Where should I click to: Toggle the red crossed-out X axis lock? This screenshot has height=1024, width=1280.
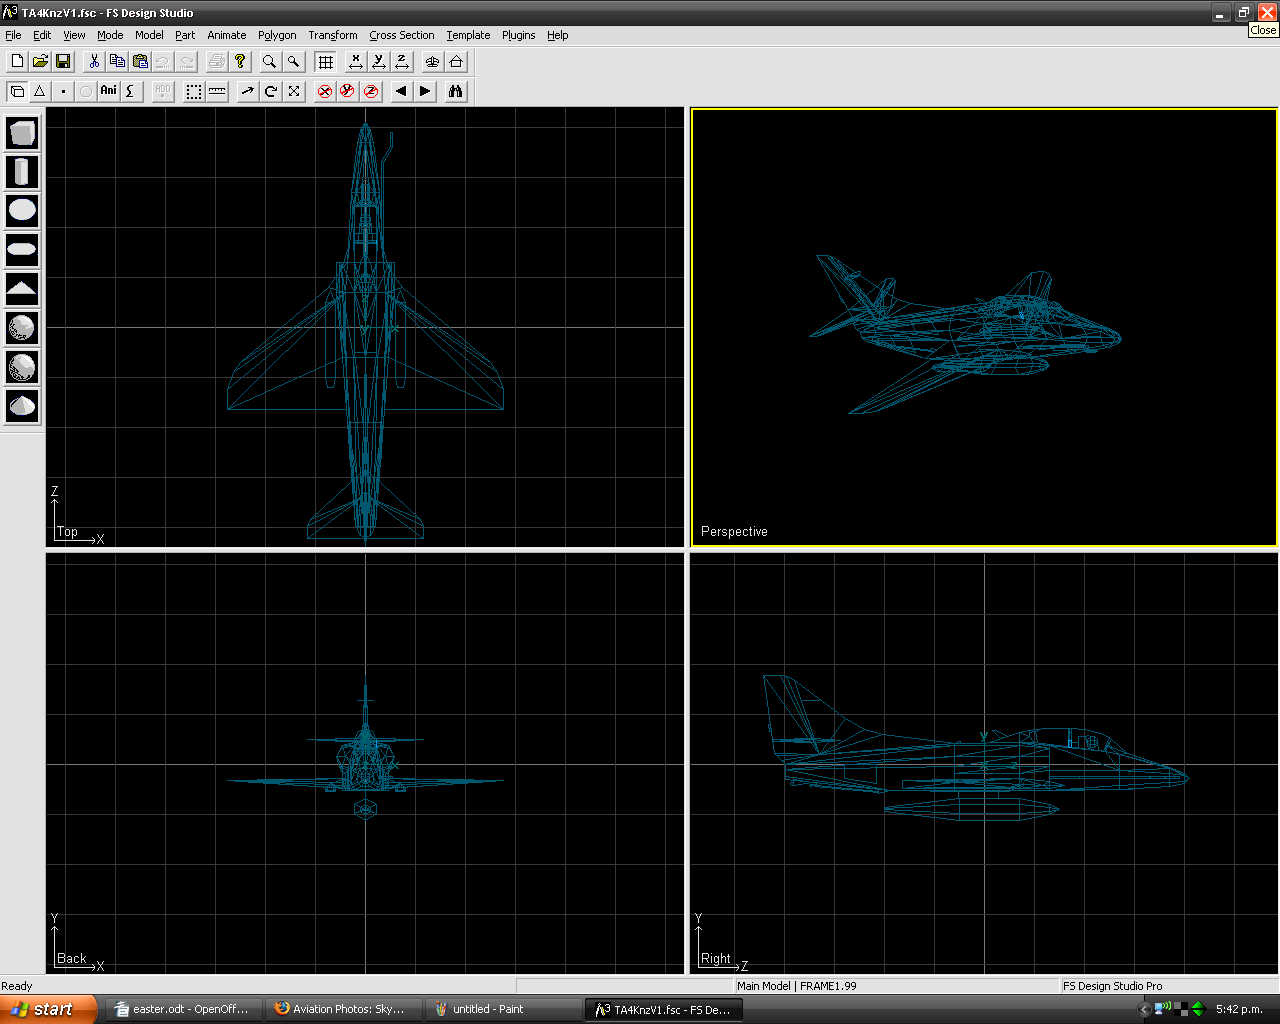point(325,91)
